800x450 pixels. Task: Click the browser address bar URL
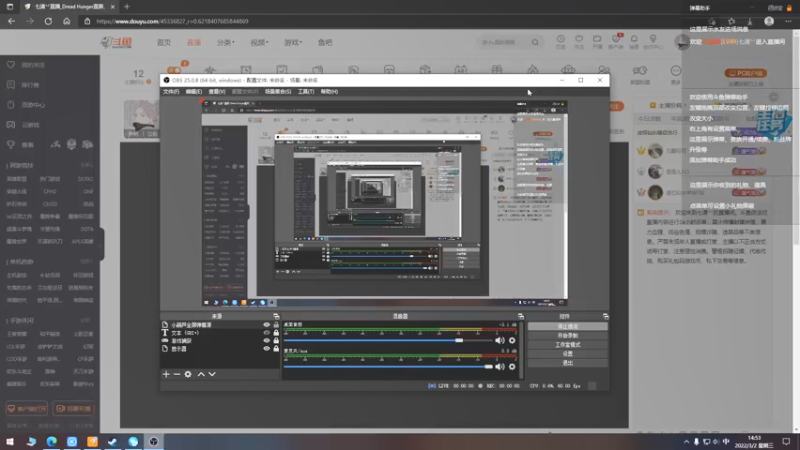[172, 21]
